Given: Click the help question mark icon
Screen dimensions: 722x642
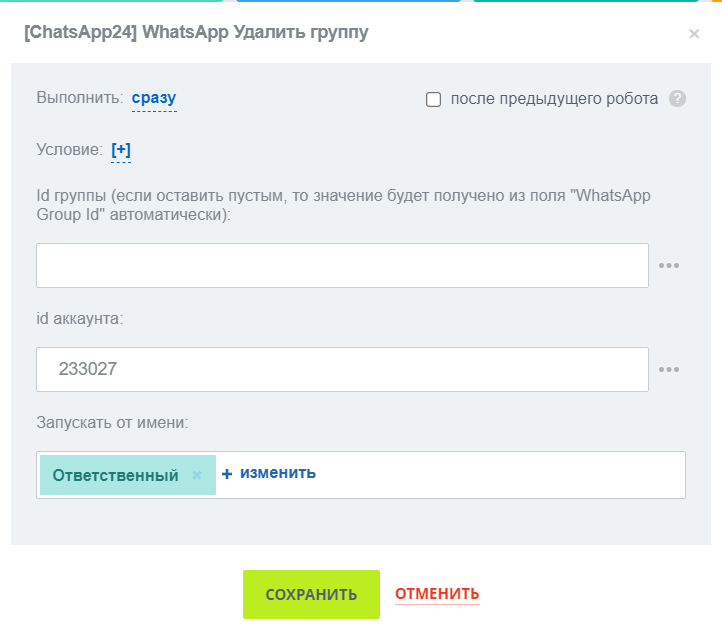Looking at the screenshot, I should click(x=677, y=99).
